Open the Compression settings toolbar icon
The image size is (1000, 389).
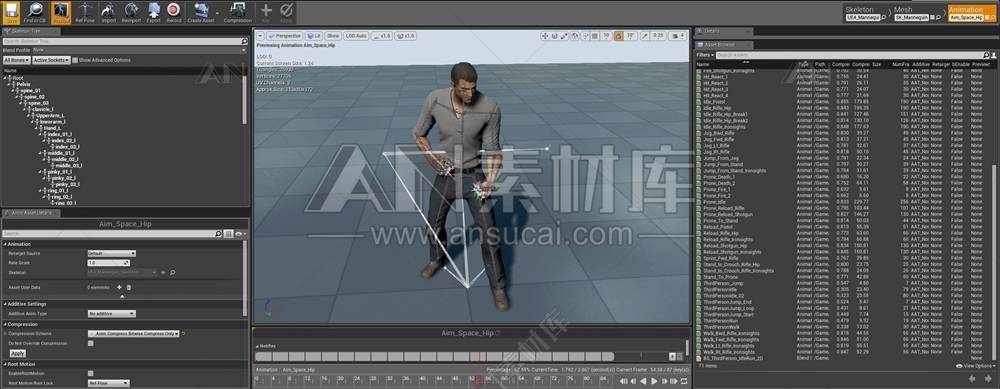[238, 12]
